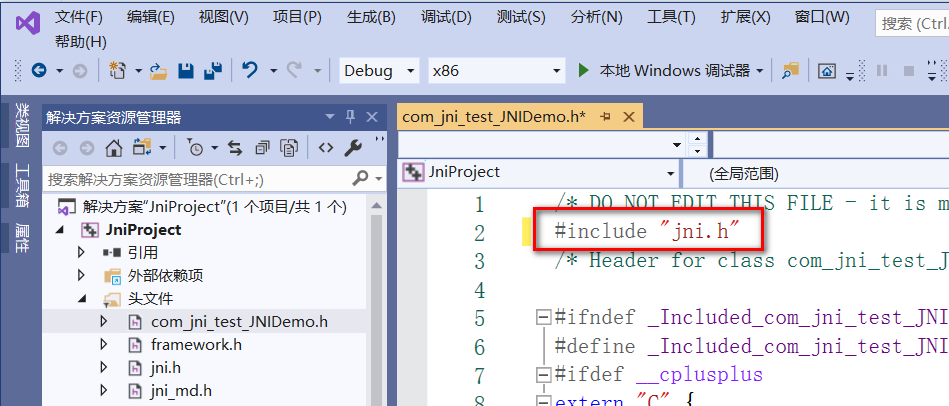Open the 帮助(H) menu

coord(80,42)
